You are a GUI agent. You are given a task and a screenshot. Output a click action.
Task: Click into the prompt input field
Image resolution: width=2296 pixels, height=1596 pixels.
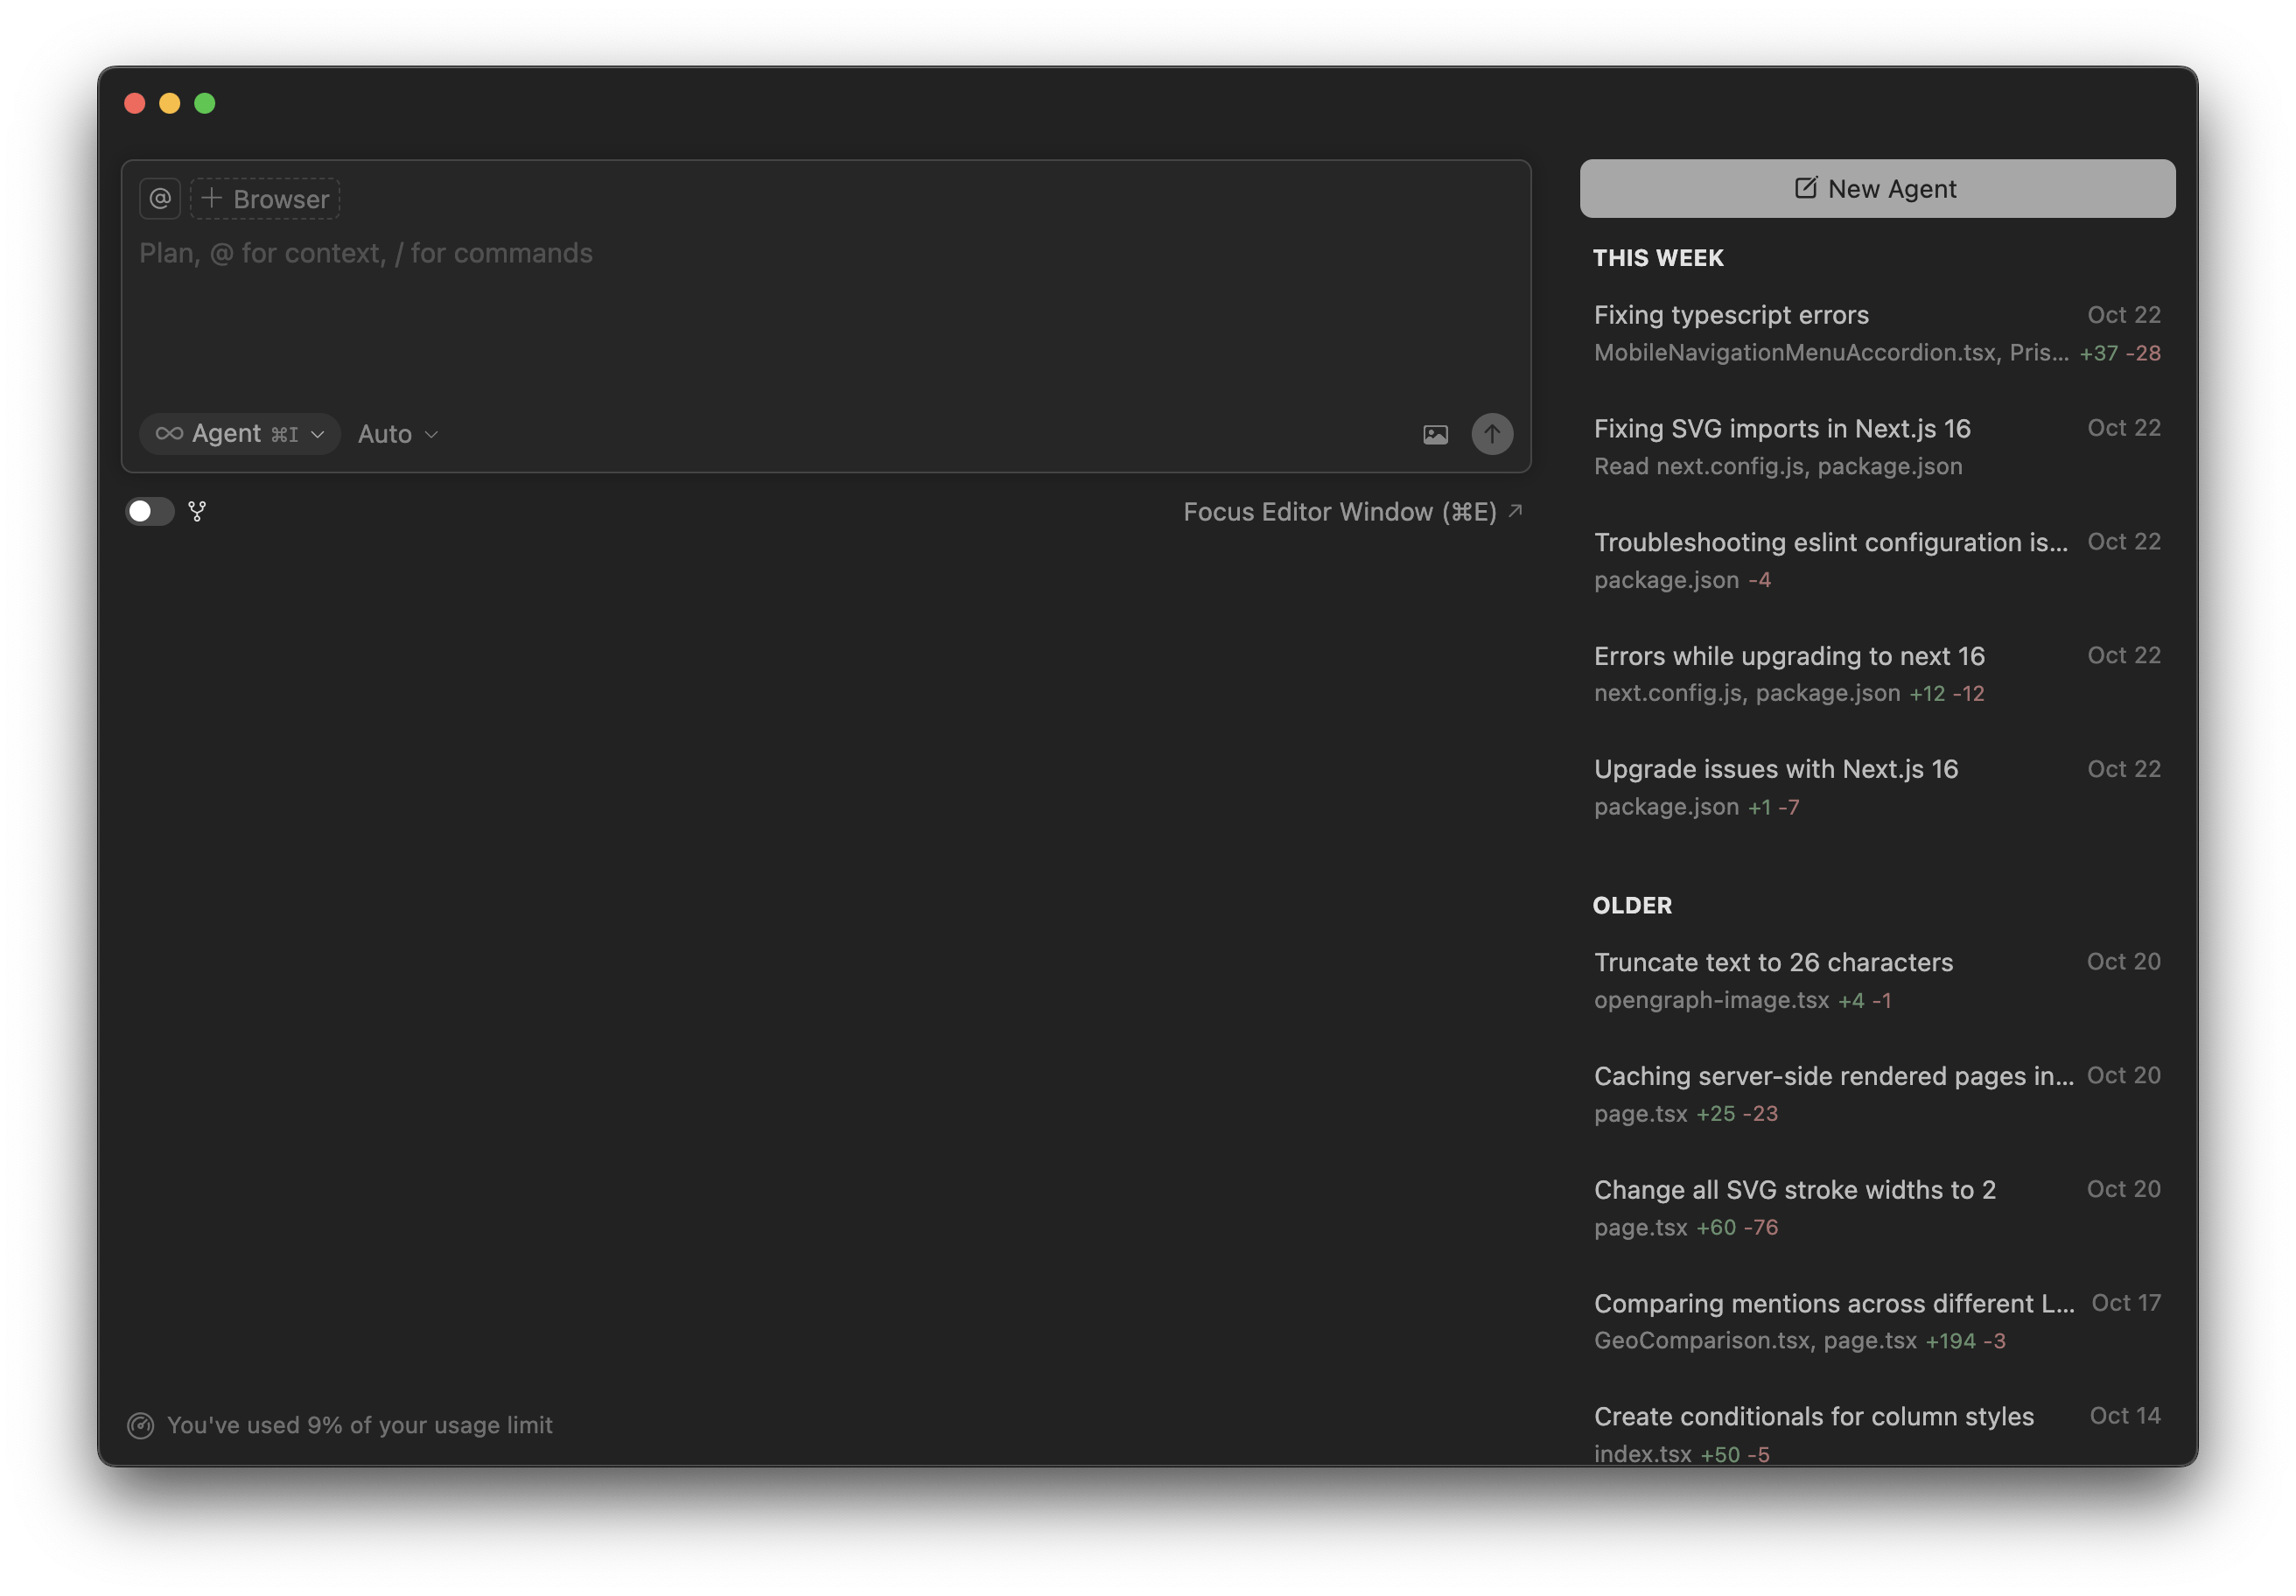(x=700, y=300)
